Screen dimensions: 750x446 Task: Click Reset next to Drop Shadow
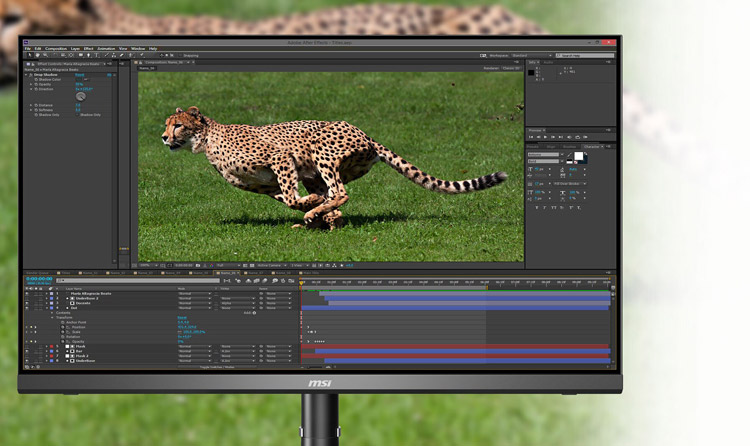click(x=80, y=75)
